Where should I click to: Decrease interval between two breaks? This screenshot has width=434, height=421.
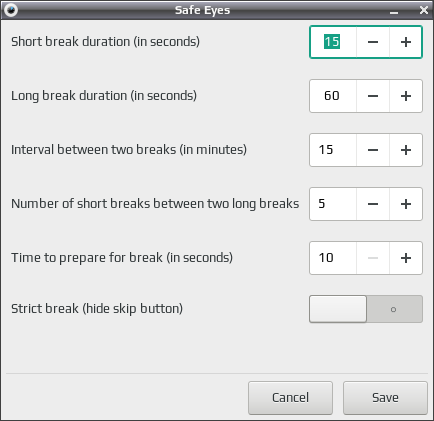click(x=373, y=150)
